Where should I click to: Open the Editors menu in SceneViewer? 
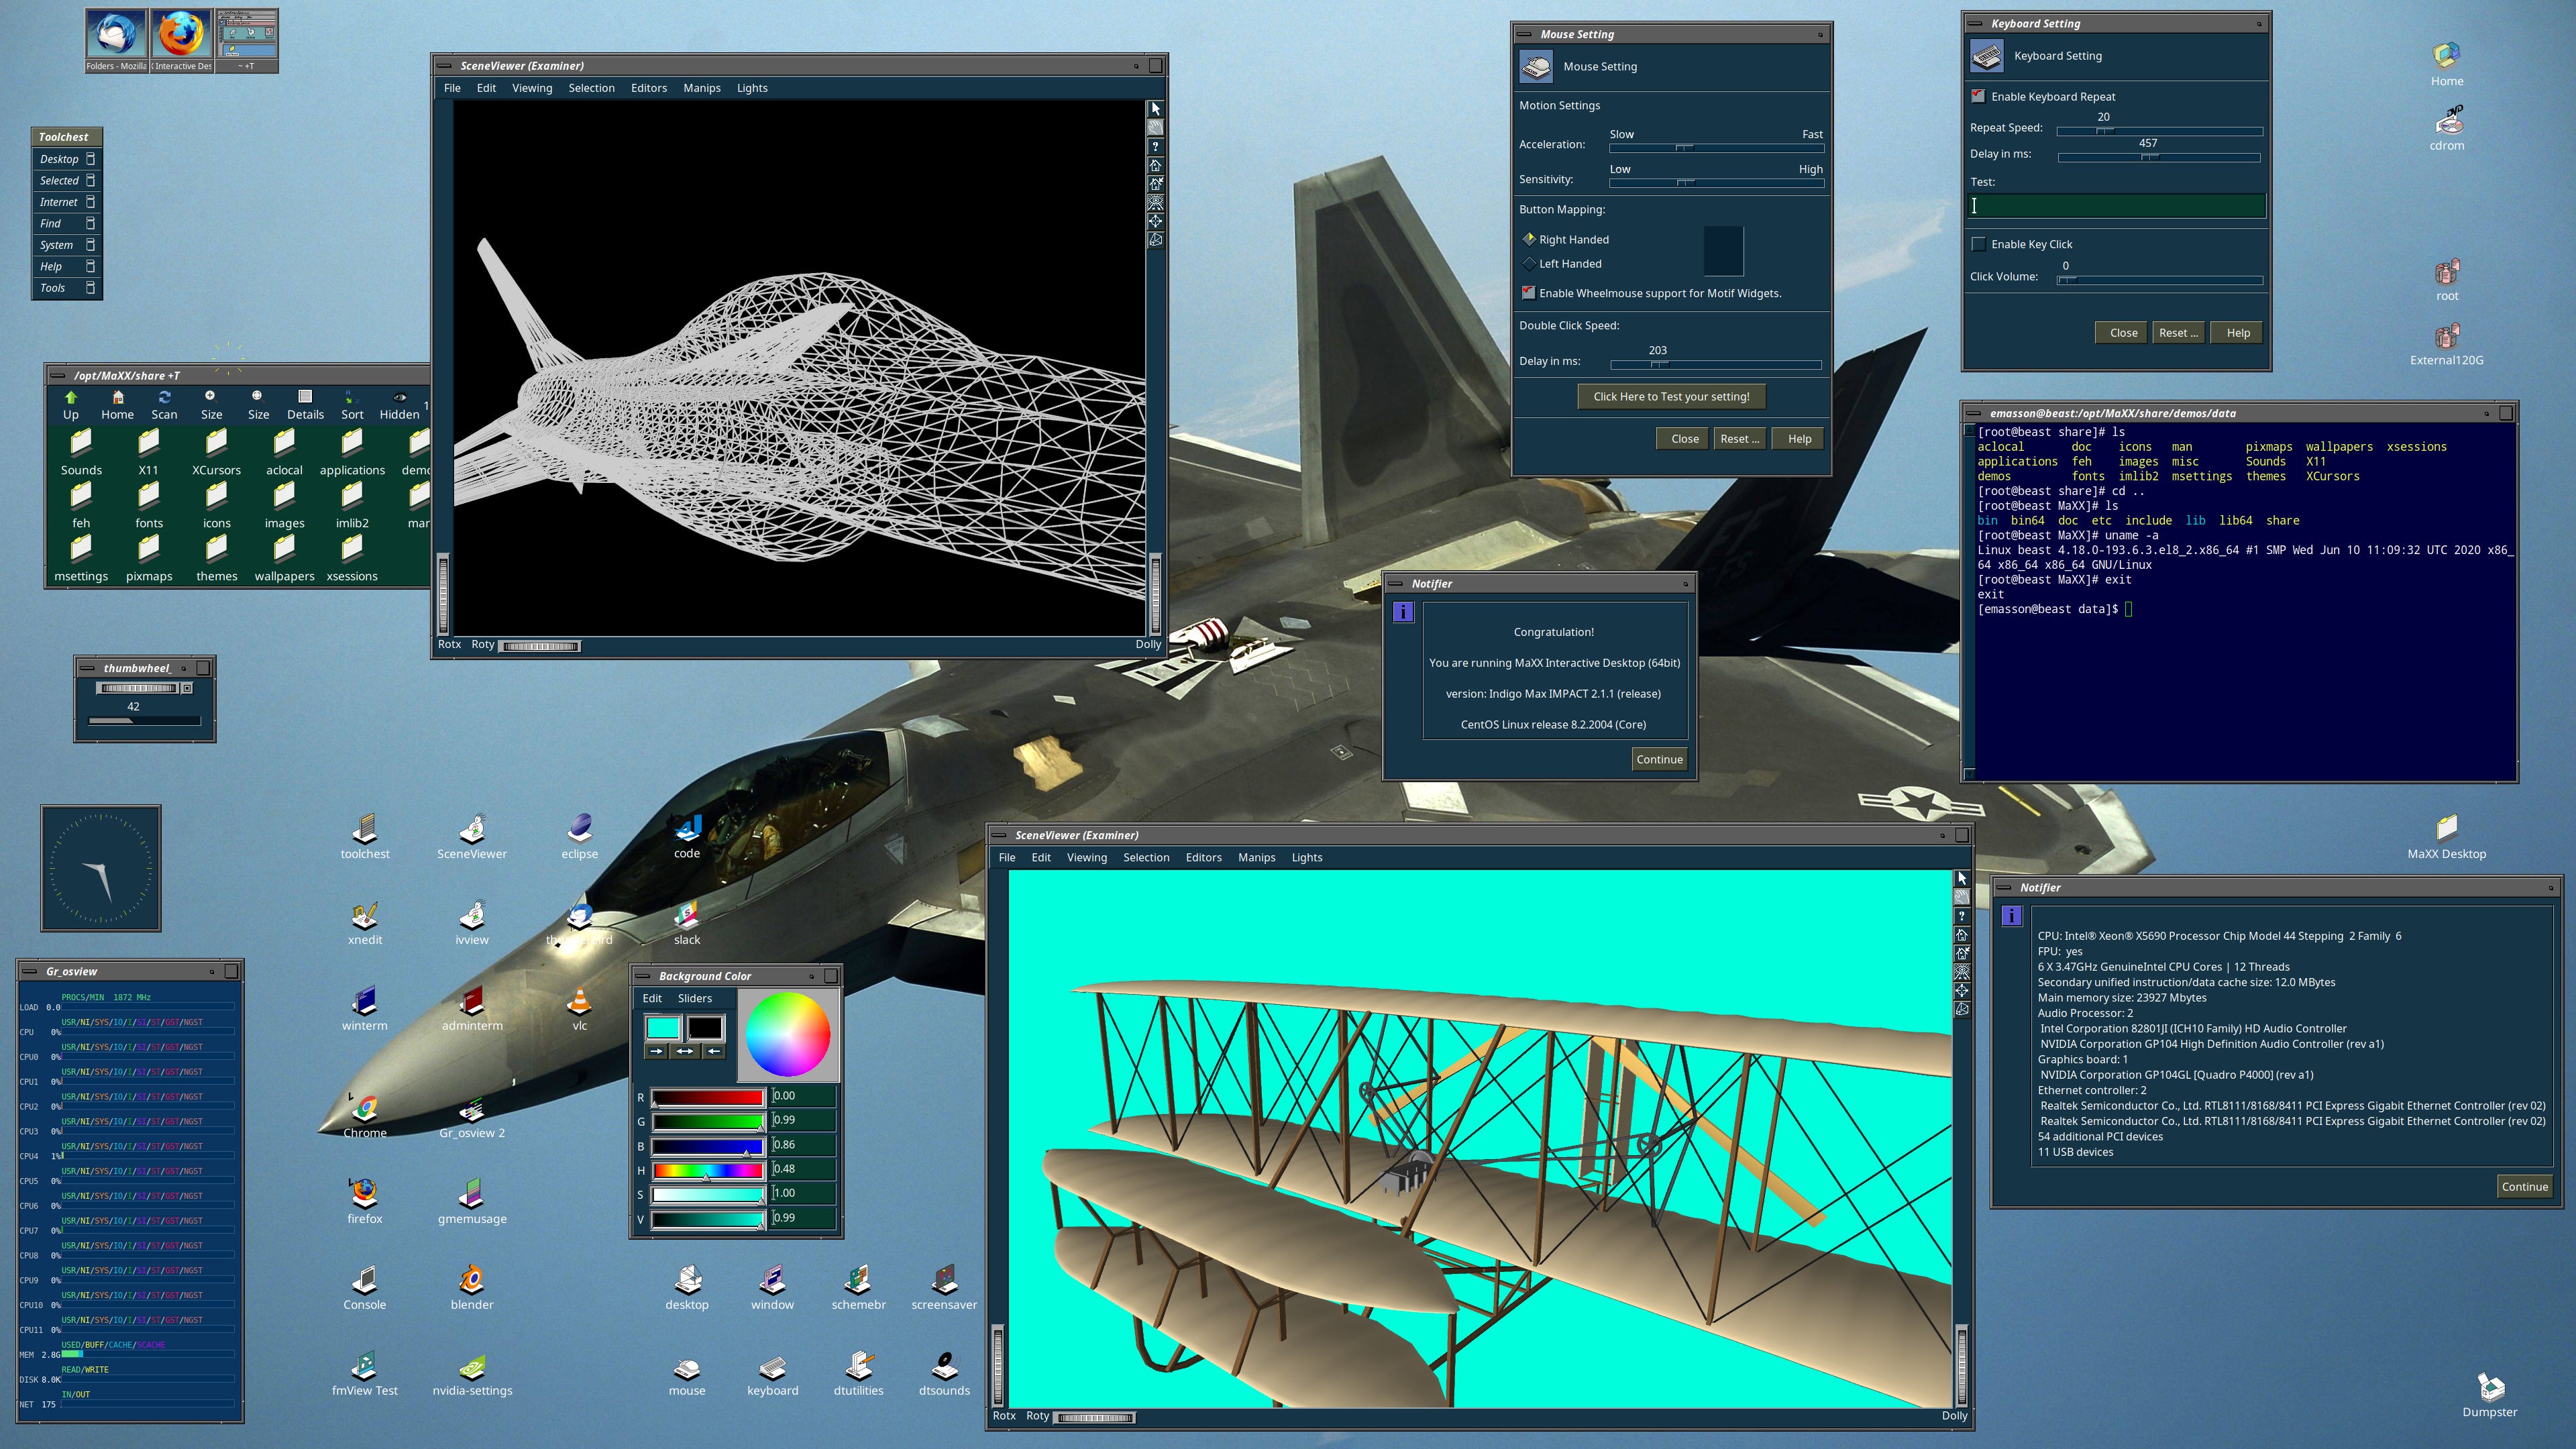[x=648, y=88]
